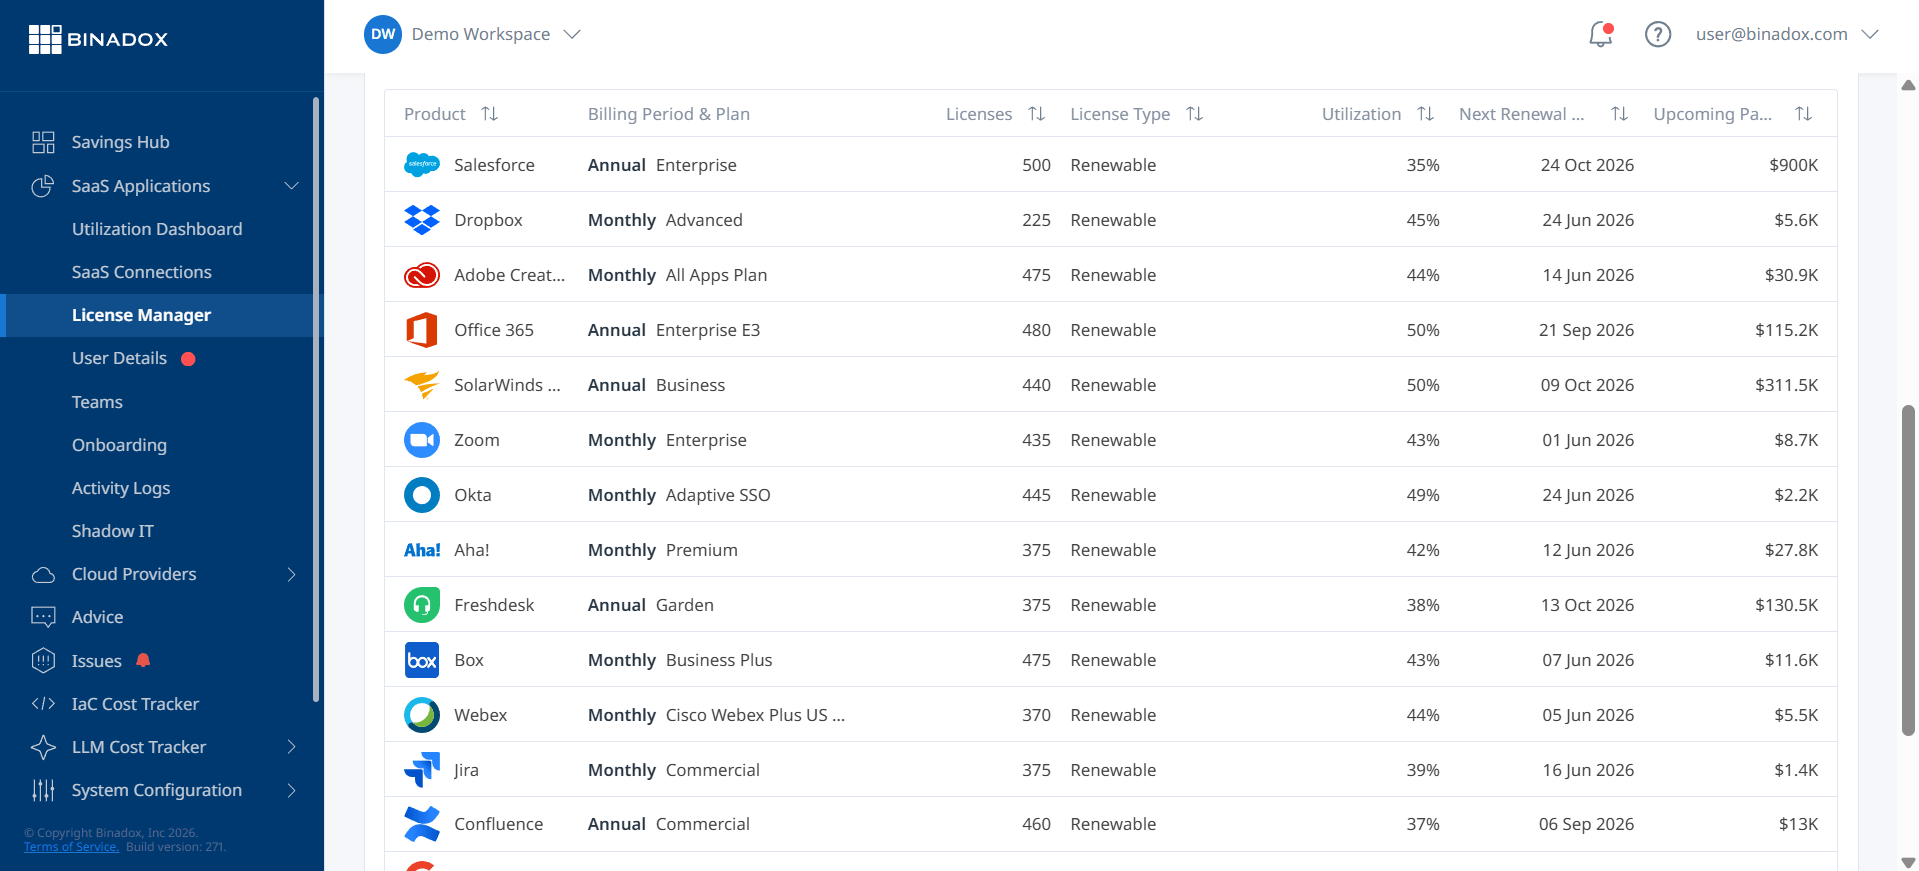Open Utilization Dashboard in sidebar
The width and height of the screenshot is (1919, 871).
(157, 229)
